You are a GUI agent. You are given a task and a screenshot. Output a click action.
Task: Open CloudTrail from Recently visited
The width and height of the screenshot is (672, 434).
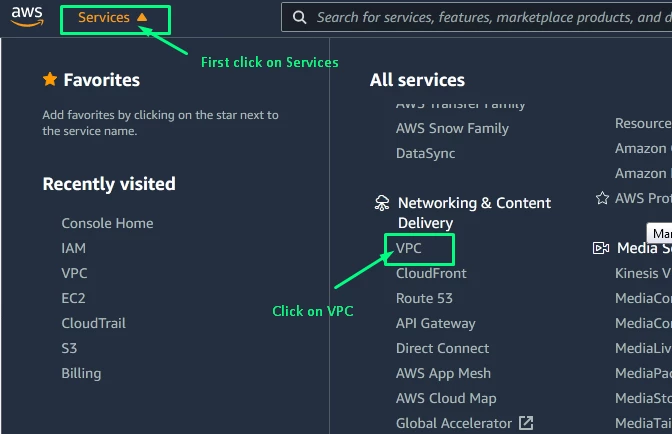pos(93,323)
